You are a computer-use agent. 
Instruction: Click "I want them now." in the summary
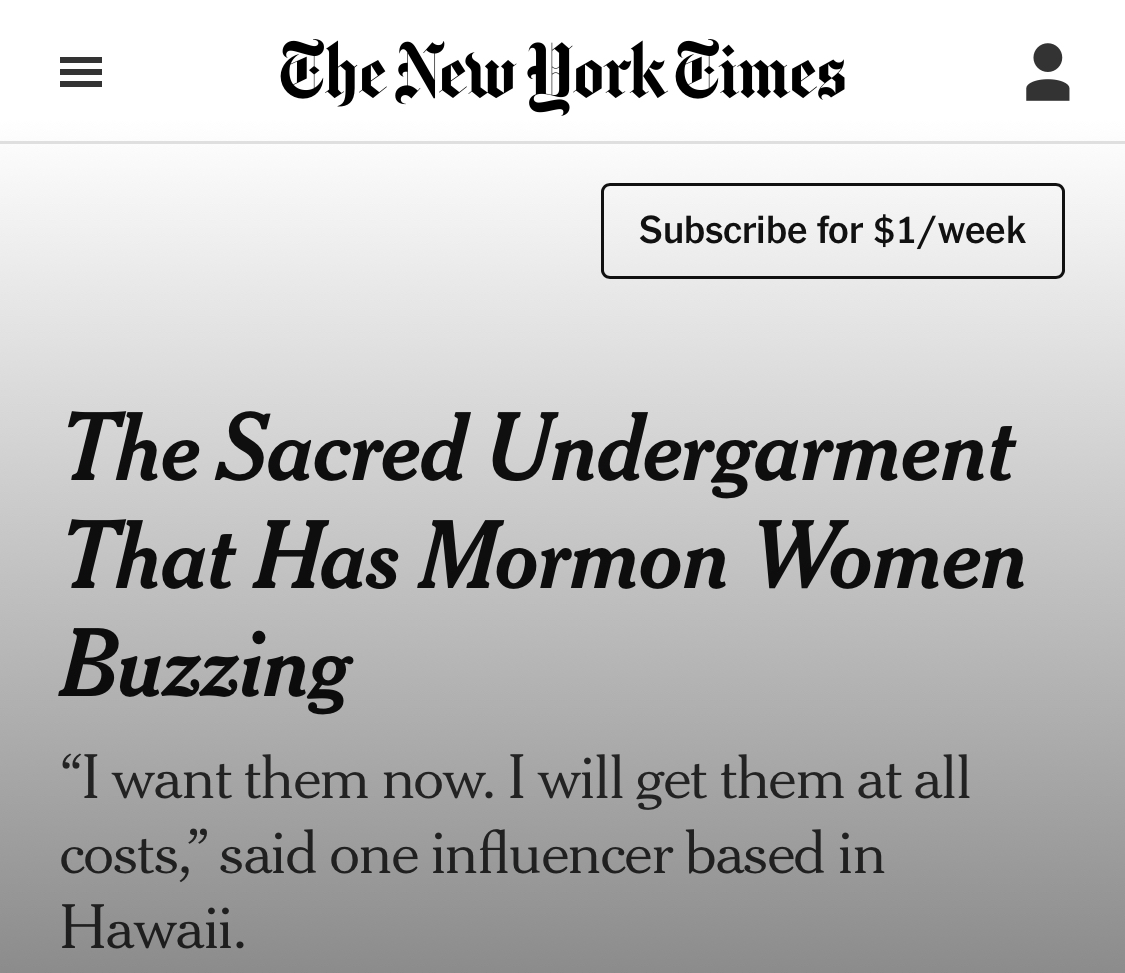(x=277, y=779)
